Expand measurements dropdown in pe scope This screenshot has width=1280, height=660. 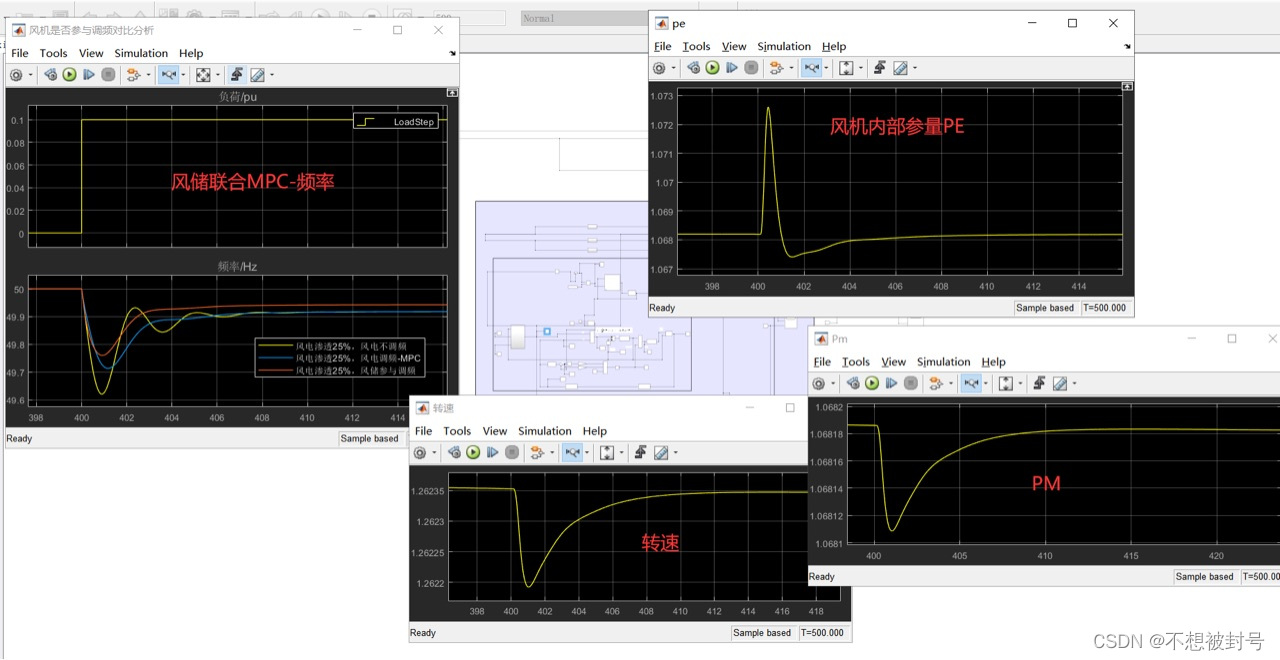915,68
